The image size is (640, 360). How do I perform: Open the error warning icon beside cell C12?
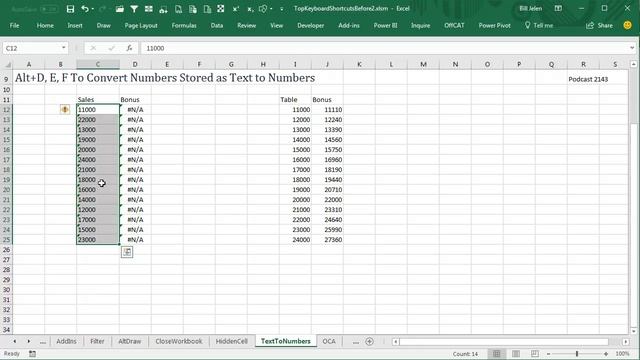point(64,109)
